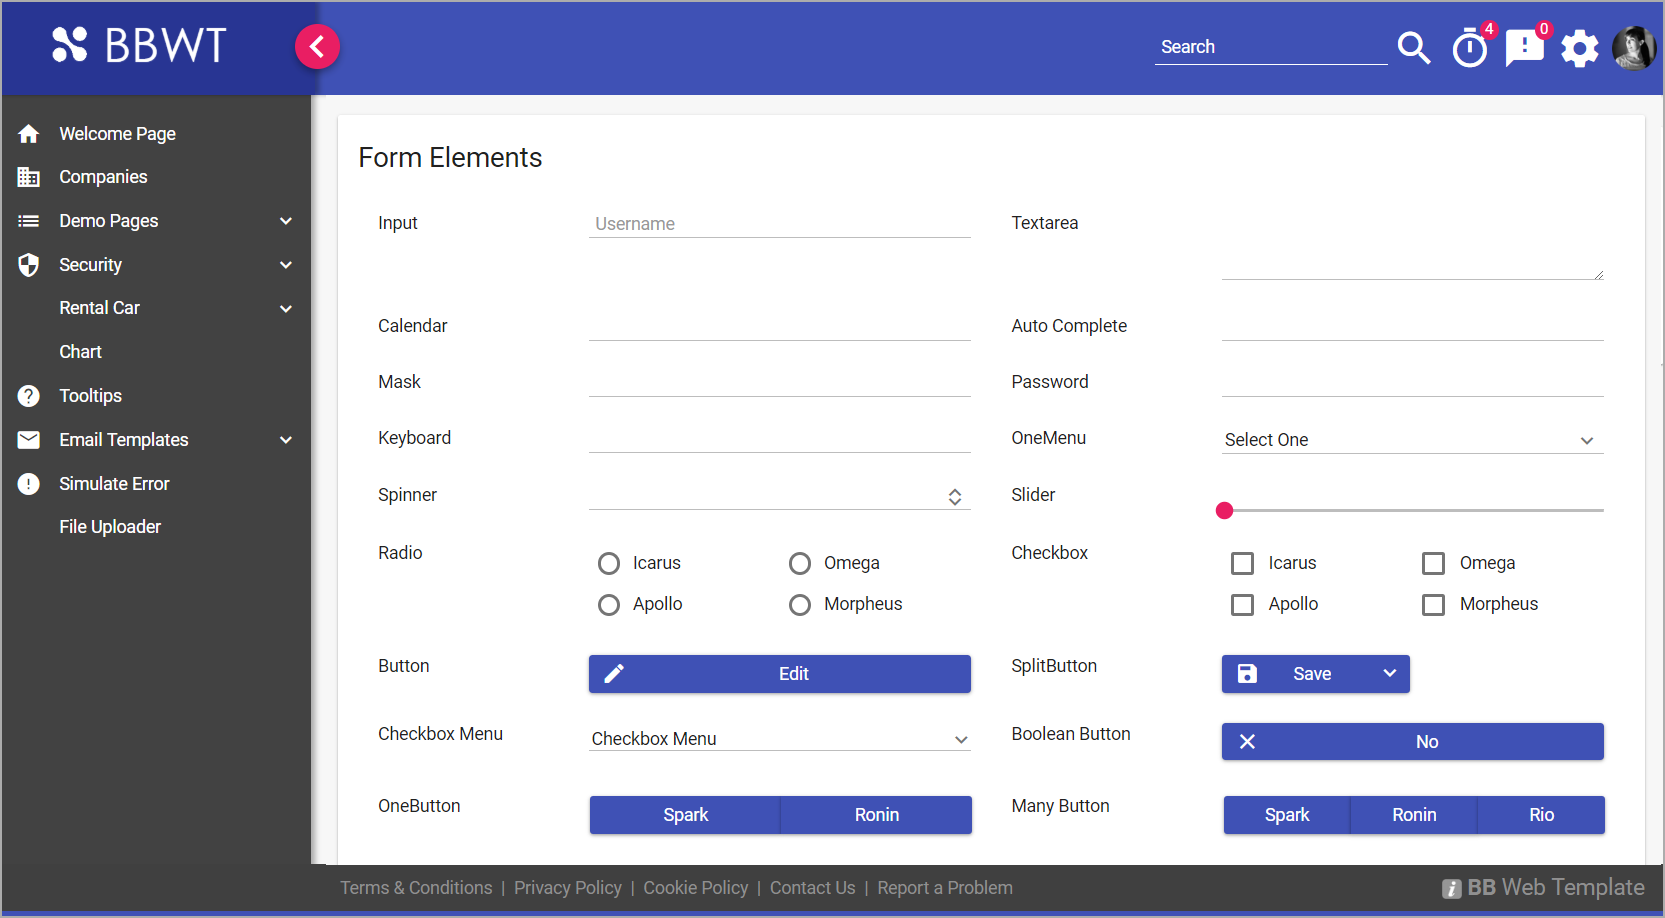1665x918 pixels.
Task: Click the Username input field
Action: tap(779, 223)
